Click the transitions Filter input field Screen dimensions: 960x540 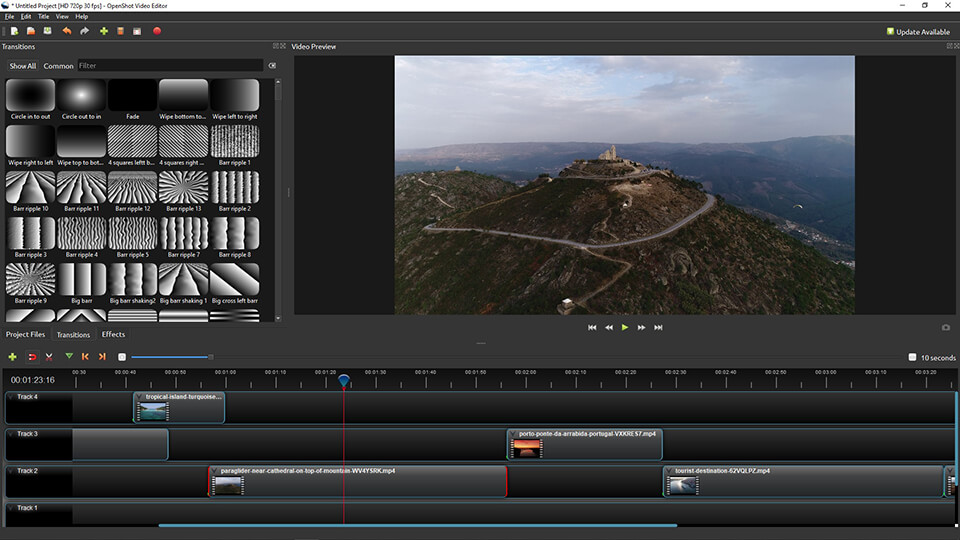(170, 66)
